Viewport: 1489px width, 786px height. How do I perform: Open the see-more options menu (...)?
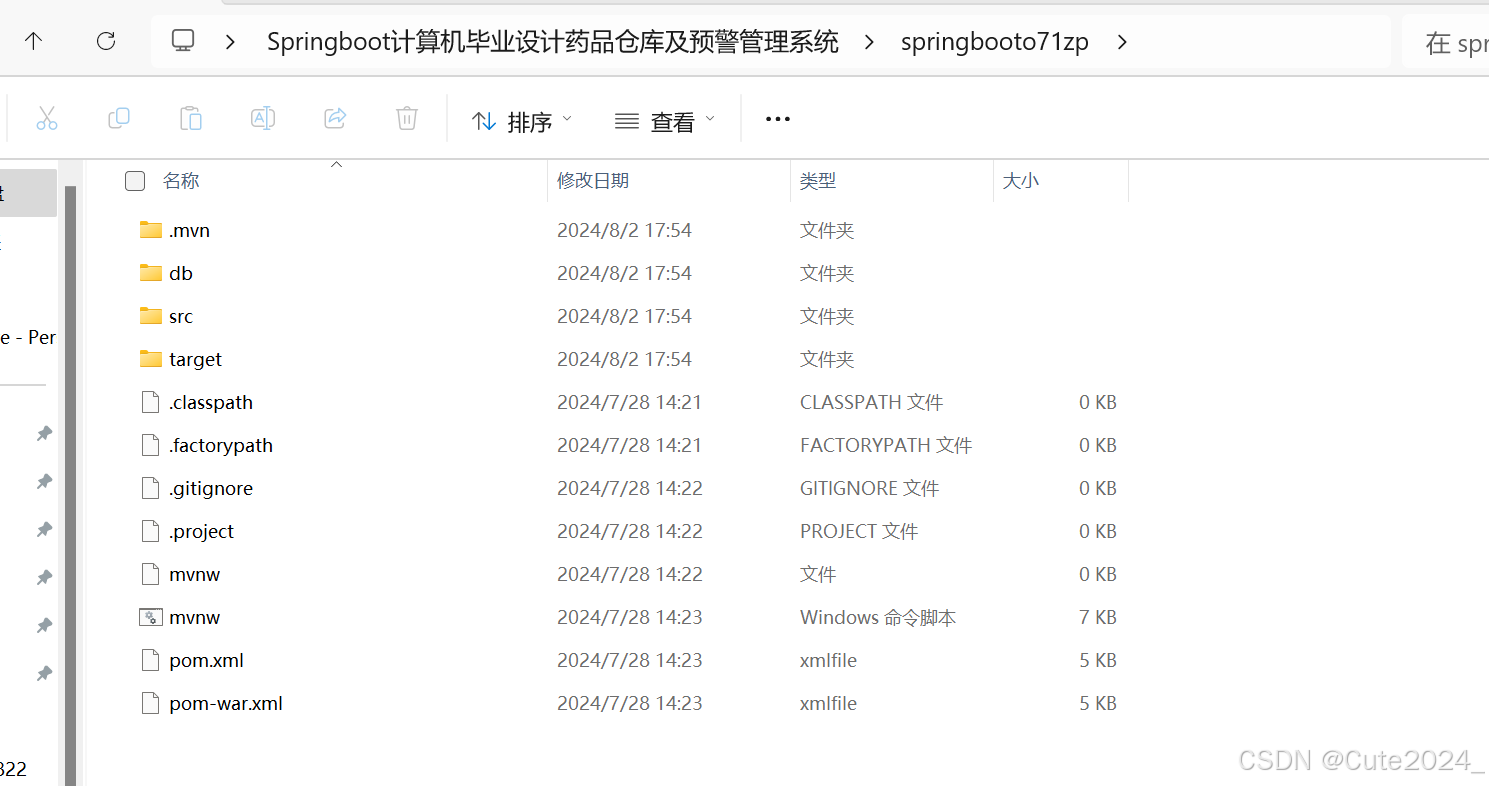777,118
